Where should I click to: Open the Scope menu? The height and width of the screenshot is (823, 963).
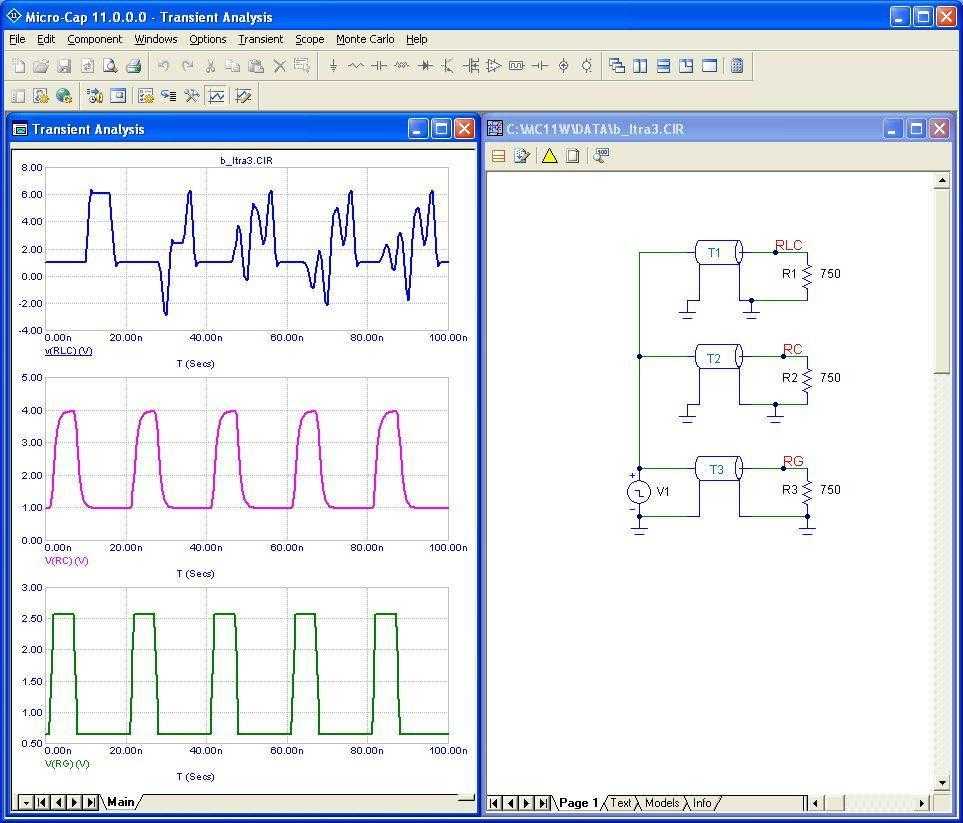click(309, 39)
